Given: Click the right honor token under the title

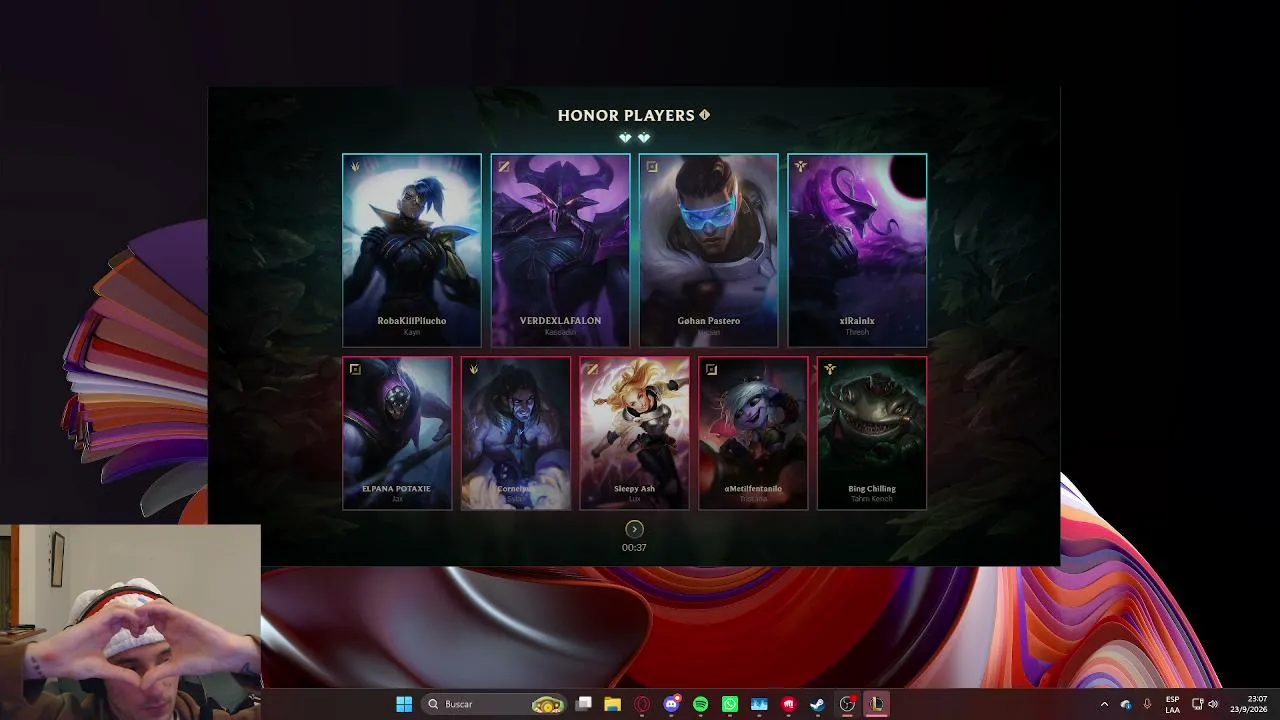Looking at the screenshot, I should [644, 138].
